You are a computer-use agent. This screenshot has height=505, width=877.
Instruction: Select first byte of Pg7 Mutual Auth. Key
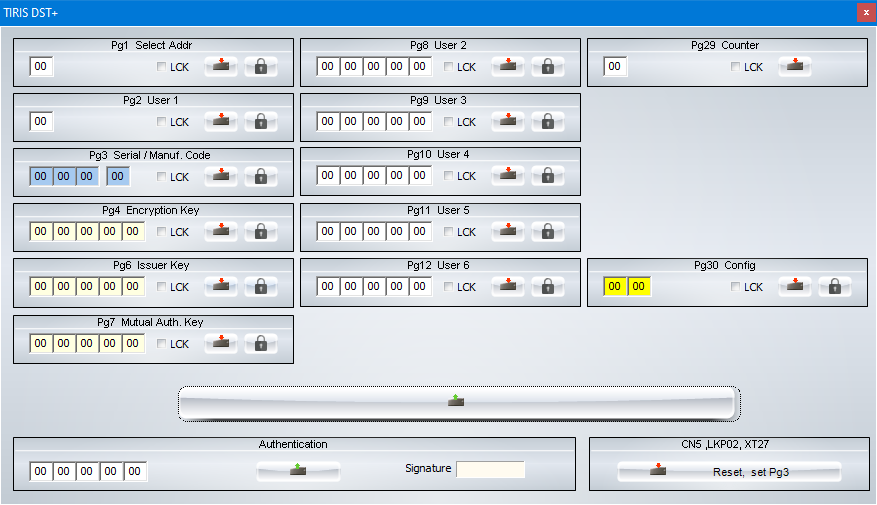(x=41, y=343)
